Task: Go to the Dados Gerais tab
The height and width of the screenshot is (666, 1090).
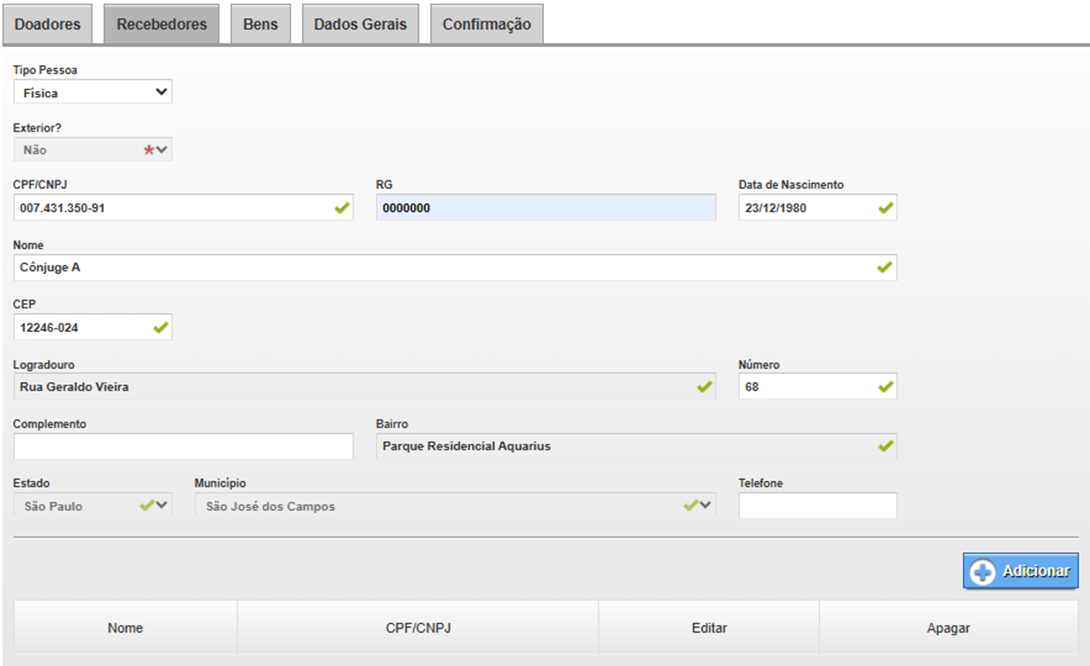Action: (x=360, y=24)
